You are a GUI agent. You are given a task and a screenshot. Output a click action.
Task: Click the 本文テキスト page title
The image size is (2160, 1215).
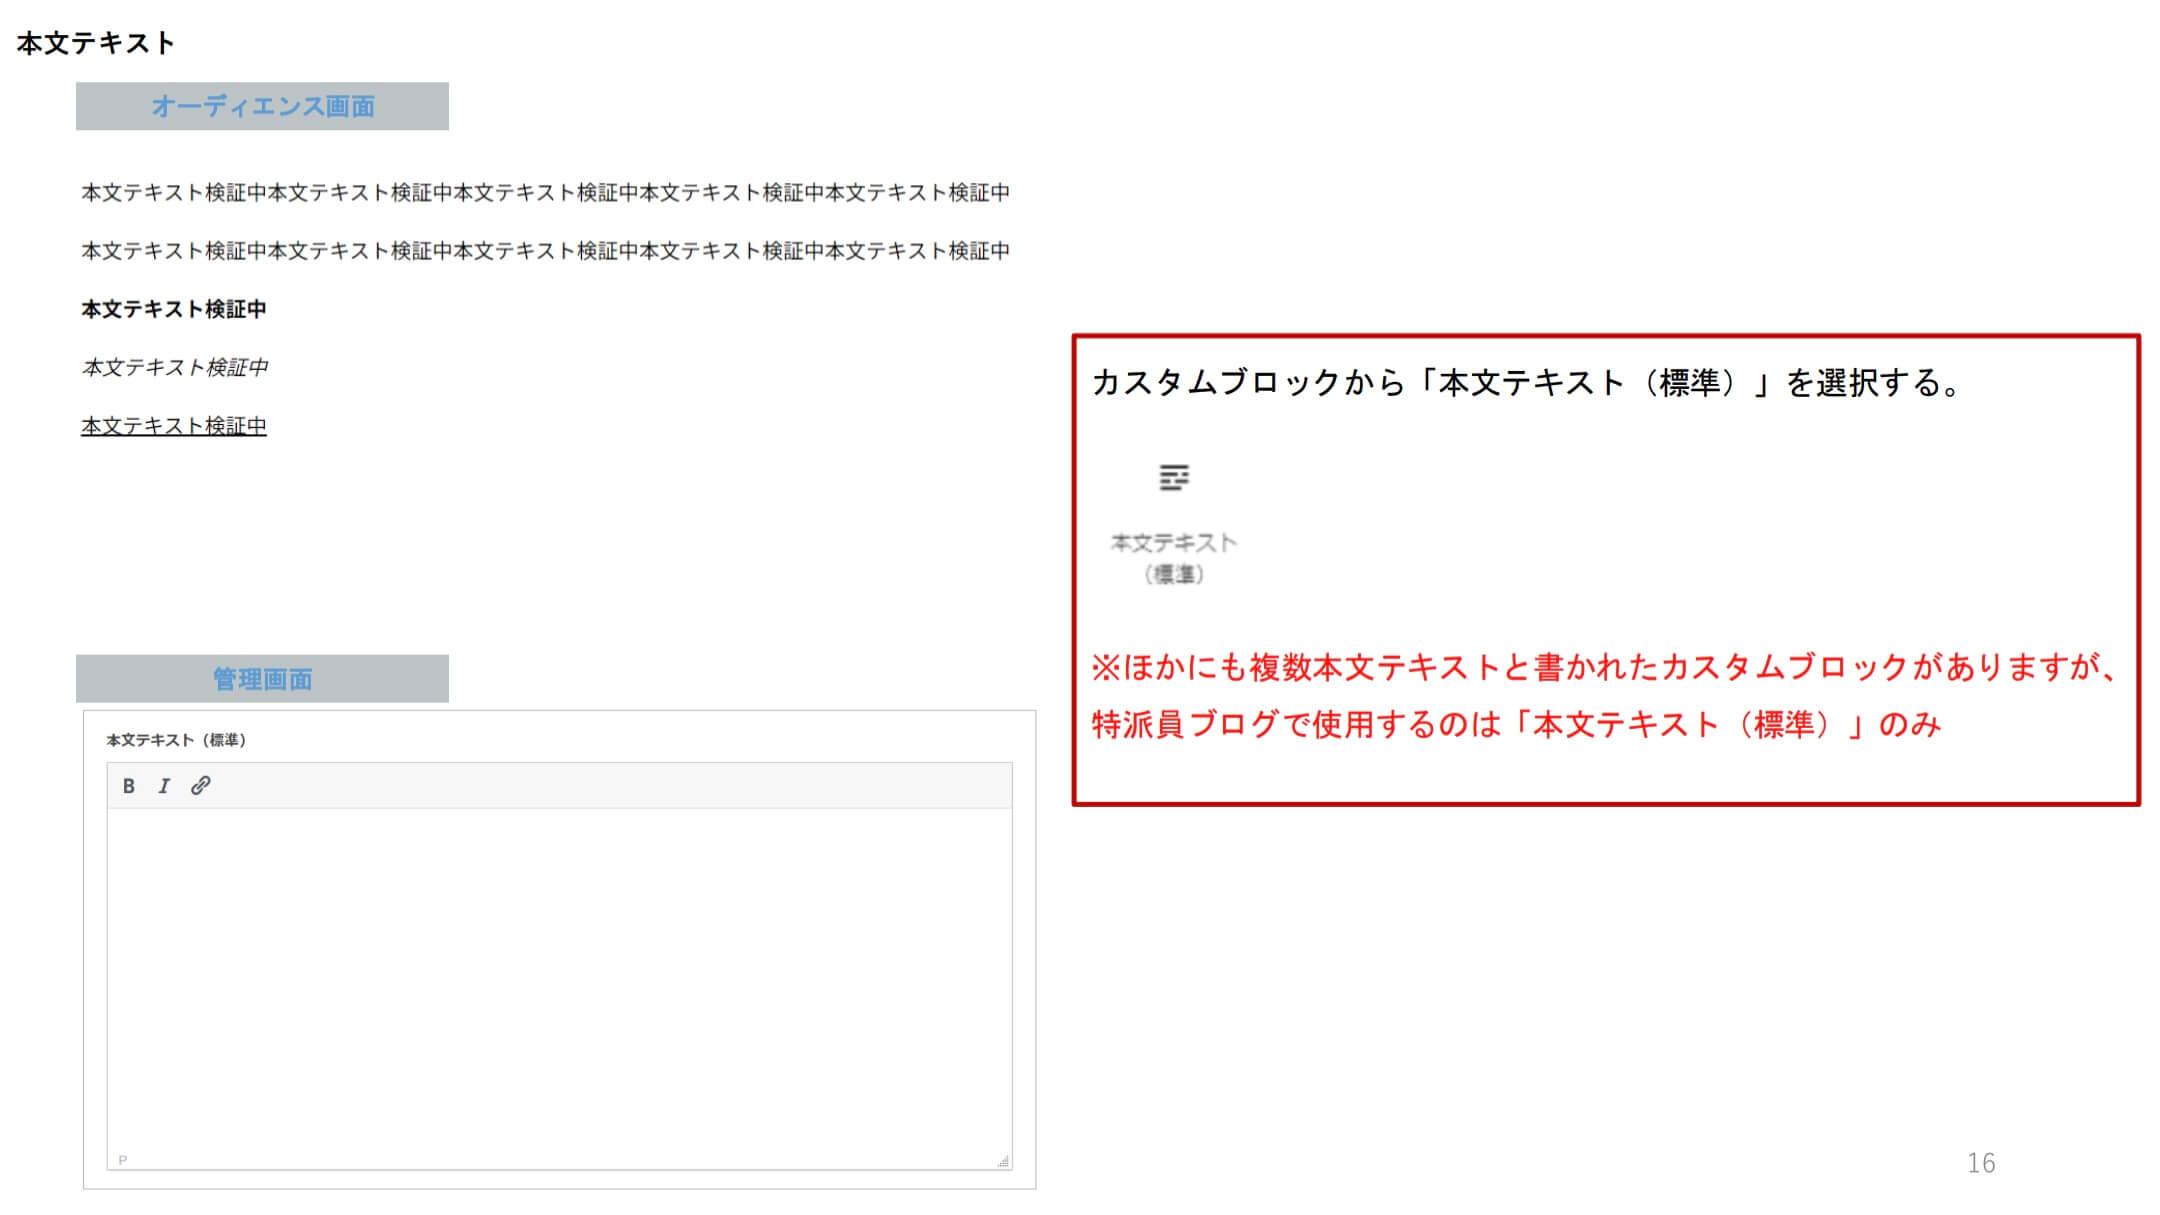click(96, 43)
